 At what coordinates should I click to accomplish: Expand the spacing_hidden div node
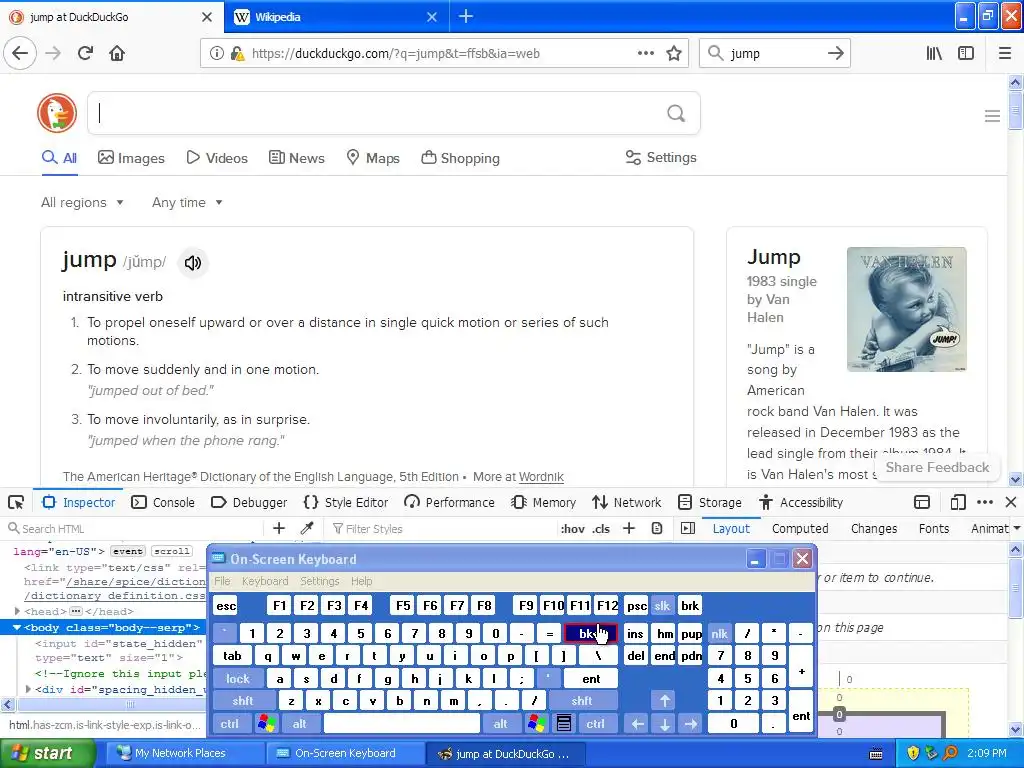click(x=28, y=689)
